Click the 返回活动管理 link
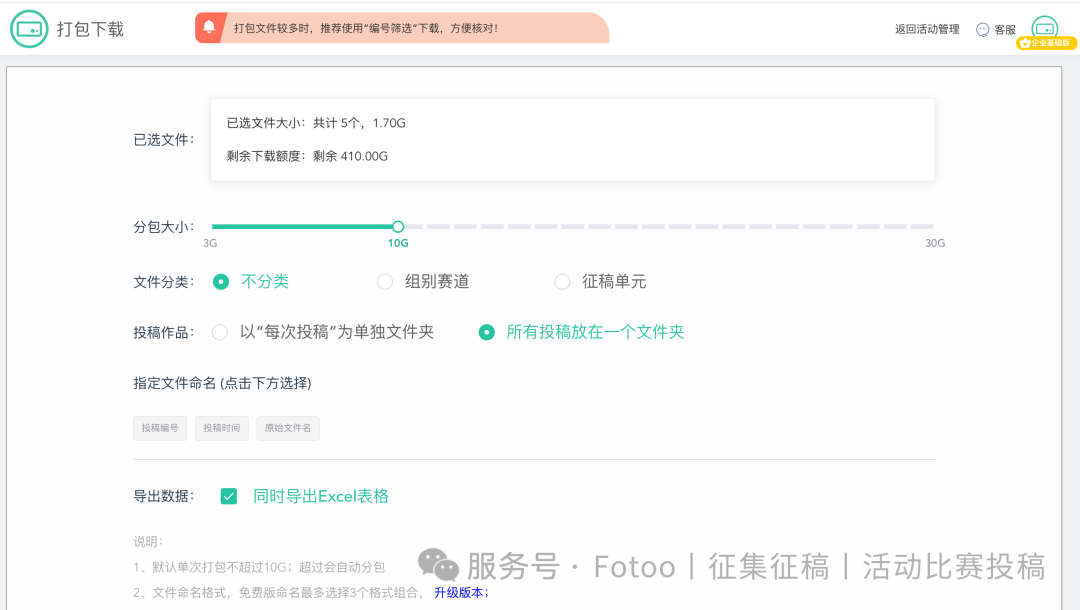Viewport: 1080px width, 610px height. 927,30
